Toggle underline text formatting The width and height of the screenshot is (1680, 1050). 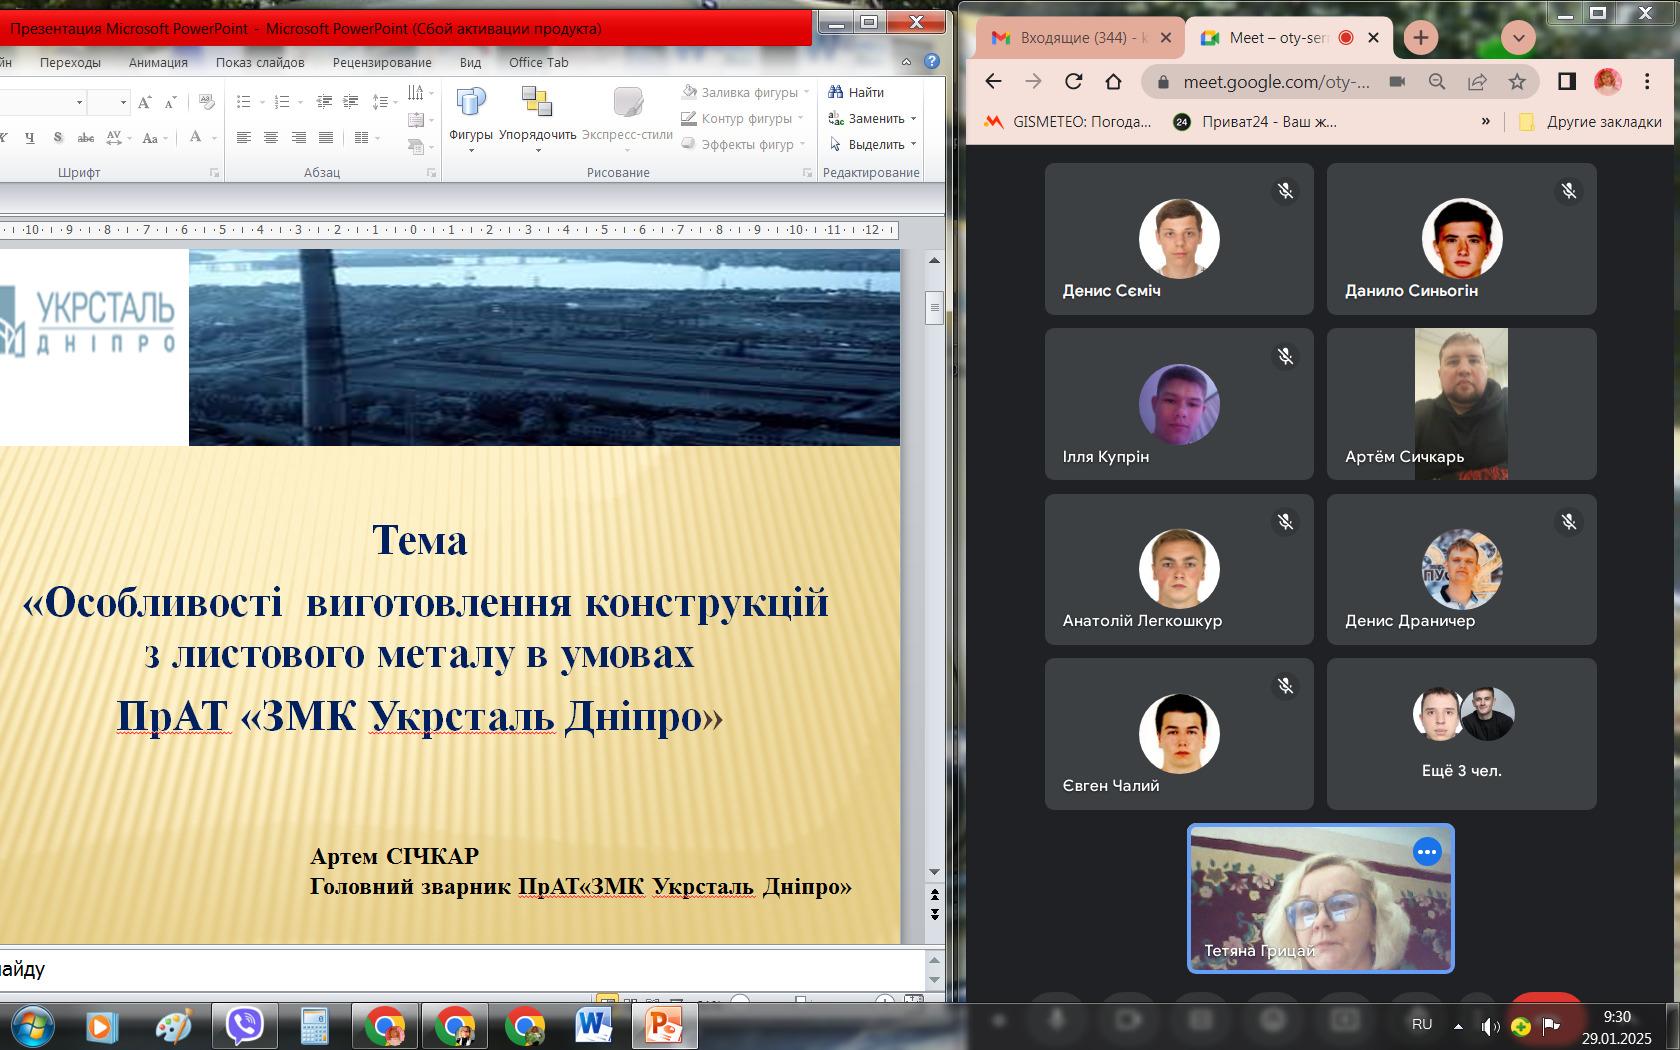coord(30,138)
